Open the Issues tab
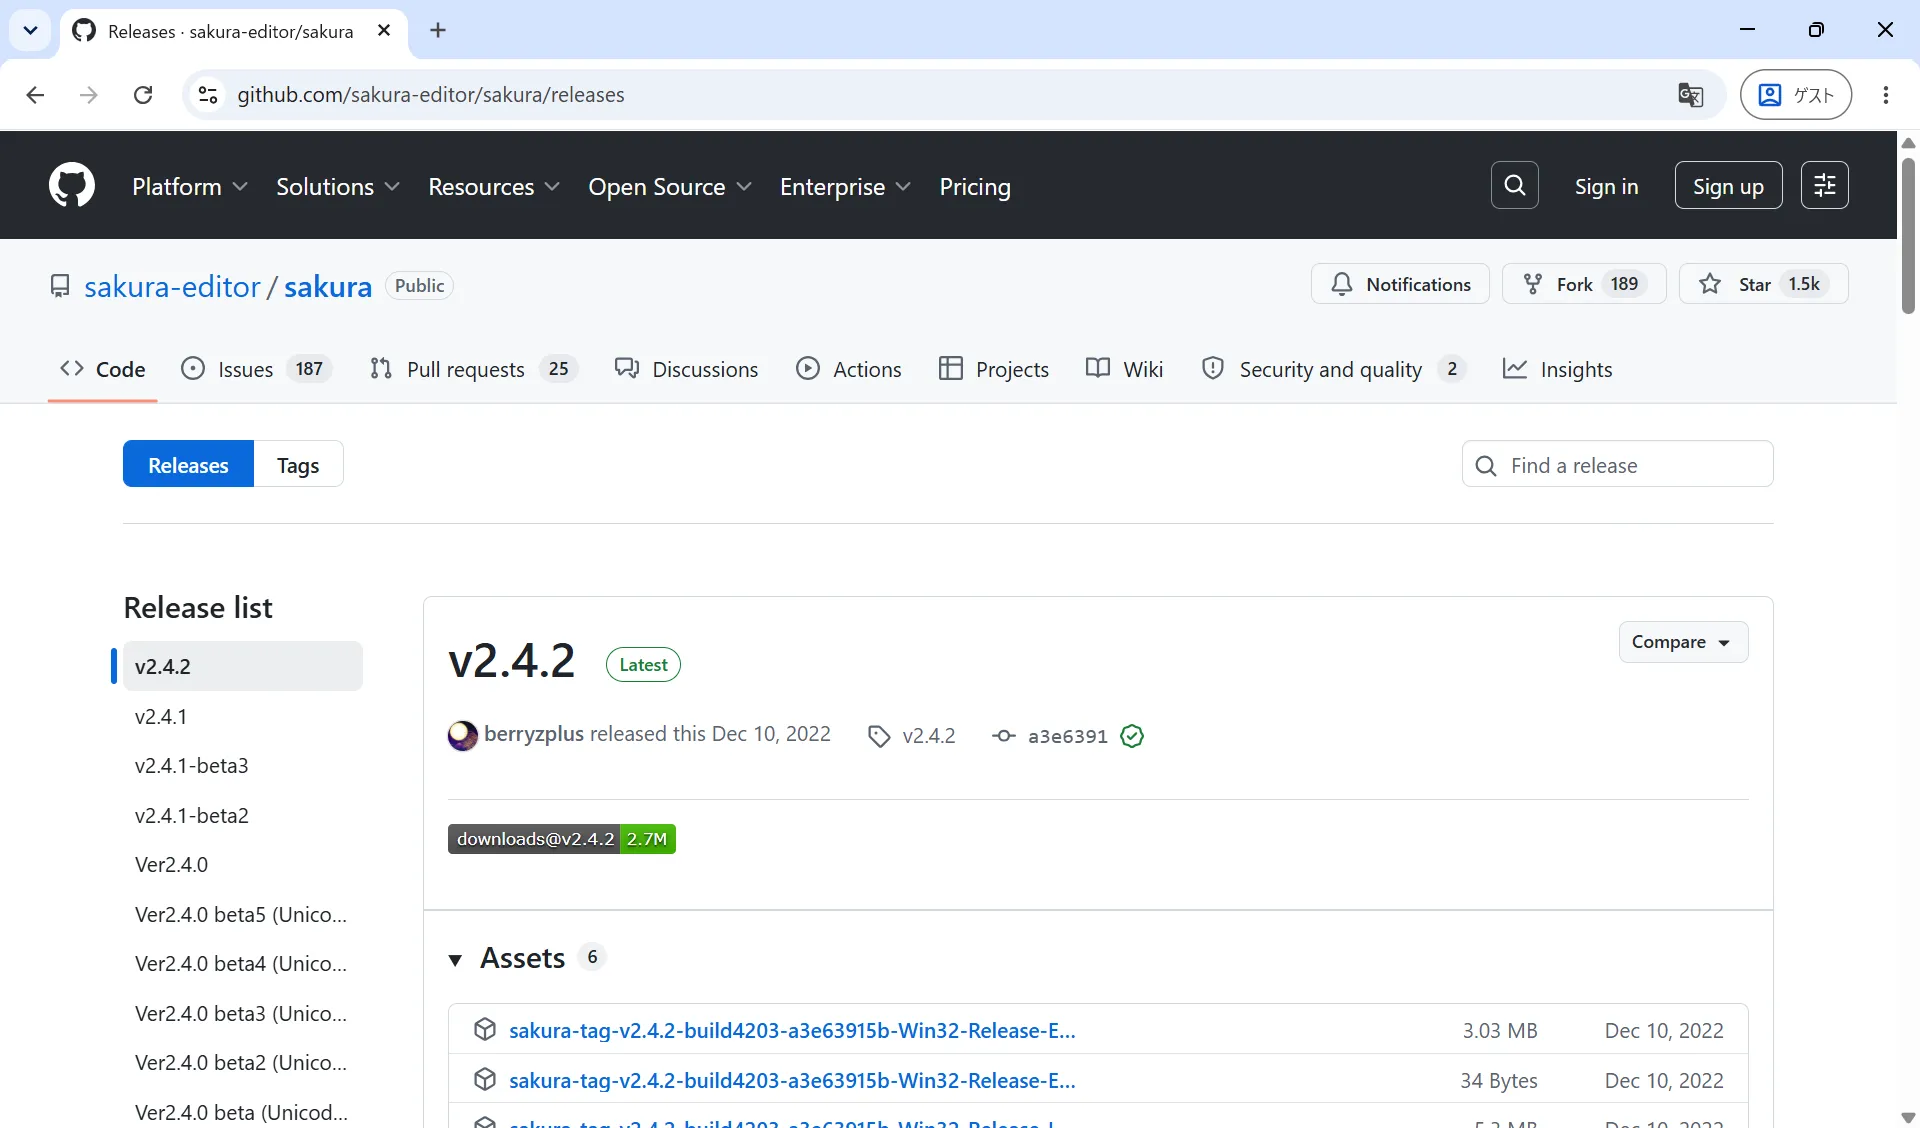This screenshot has width=1920, height=1128. pos(256,370)
